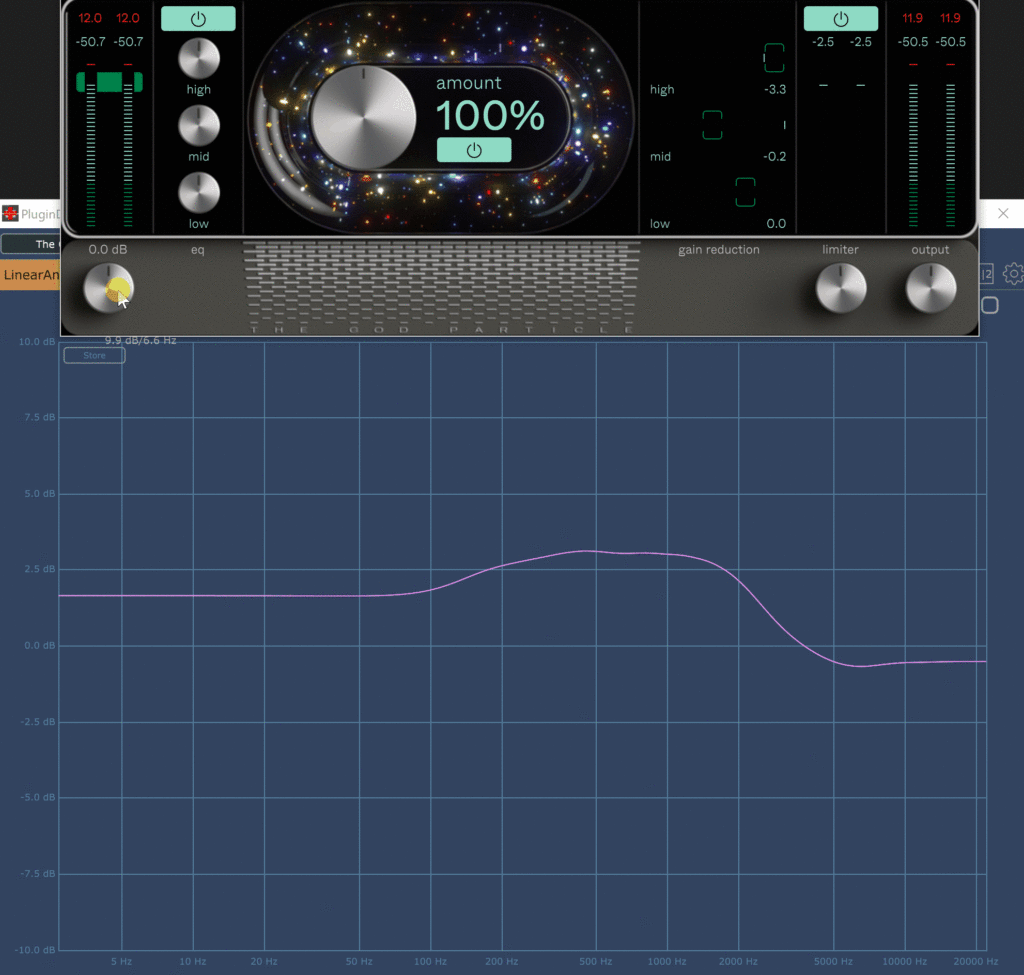Click the high band gain reduction bracket

[775, 58]
